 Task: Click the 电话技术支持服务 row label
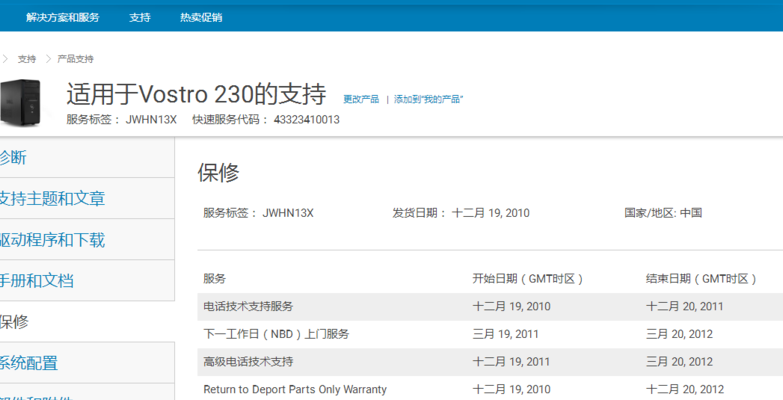tap(248, 306)
